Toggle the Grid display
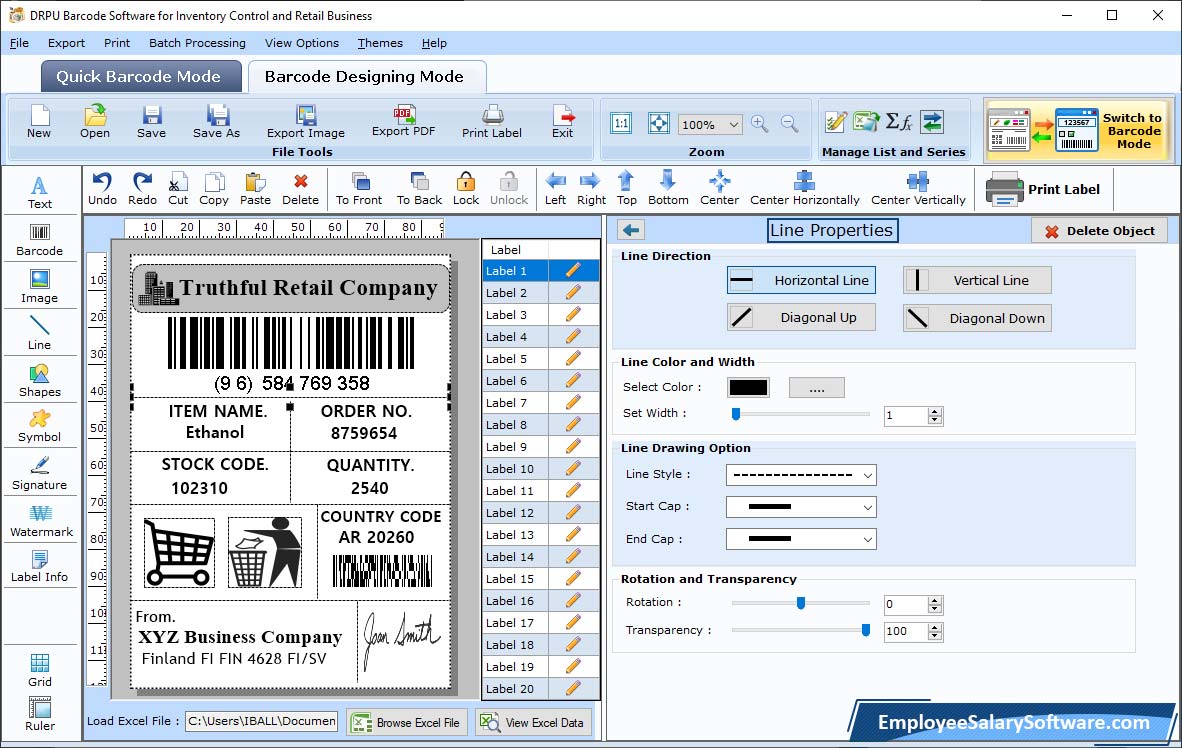Image resolution: width=1182 pixels, height=748 pixels. click(x=39, y=670)
